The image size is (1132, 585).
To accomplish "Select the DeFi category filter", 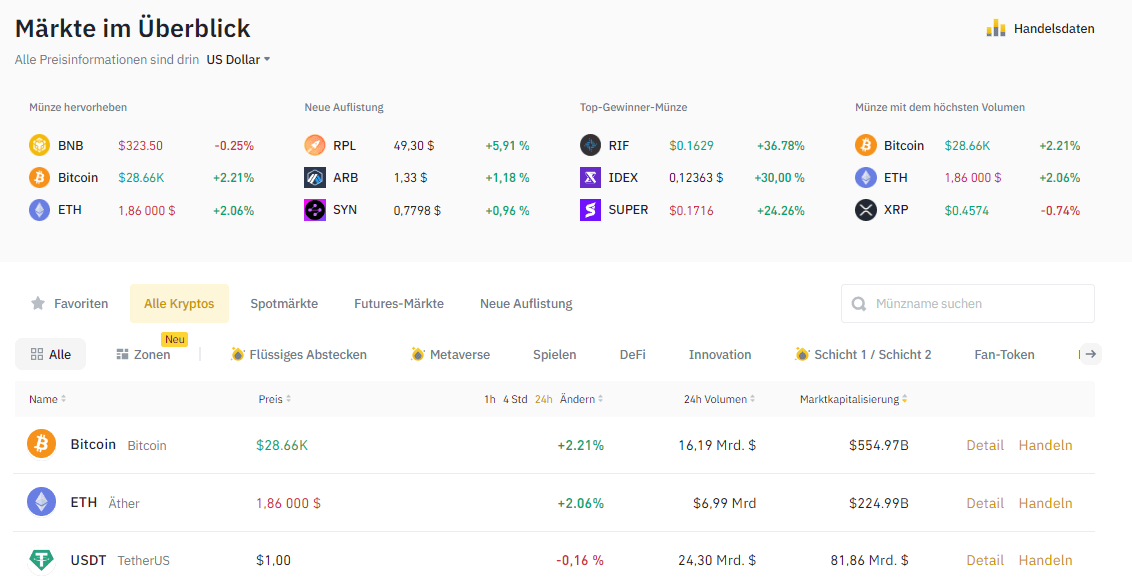I will 632,355.
